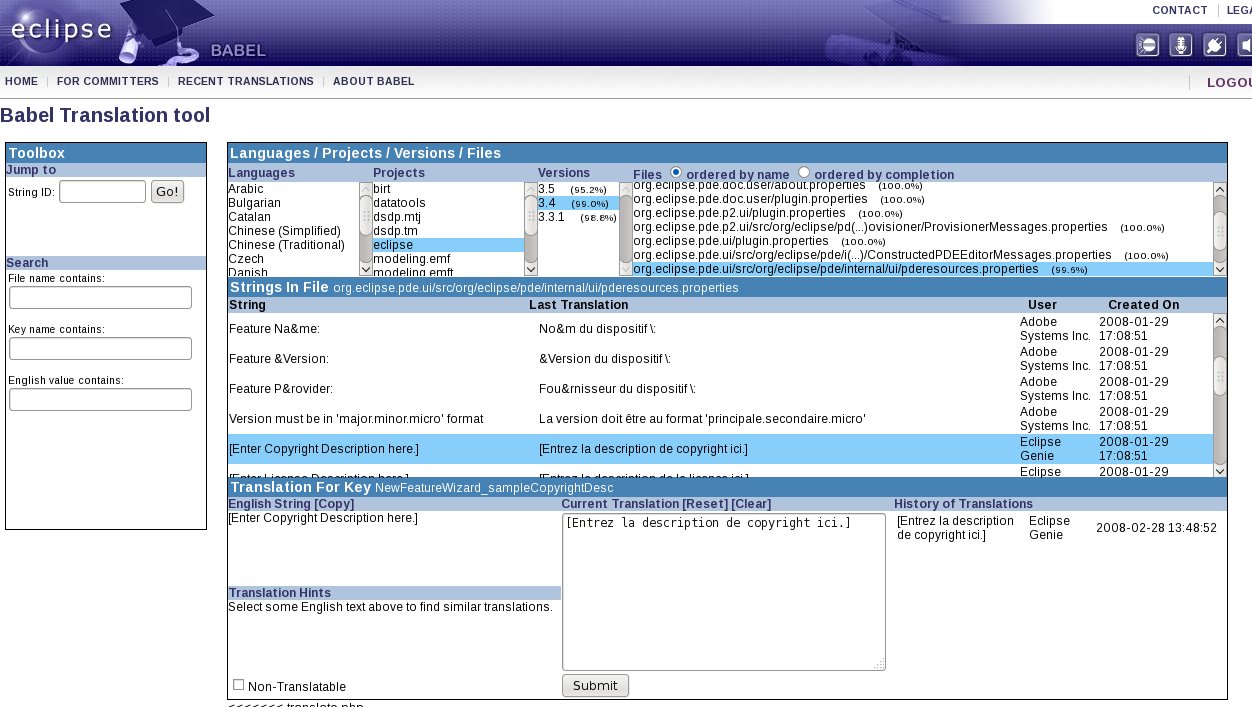Select the 'Feature &Version:' string row
Viewport: 1252px width, 707px height.
click(720, 359)
